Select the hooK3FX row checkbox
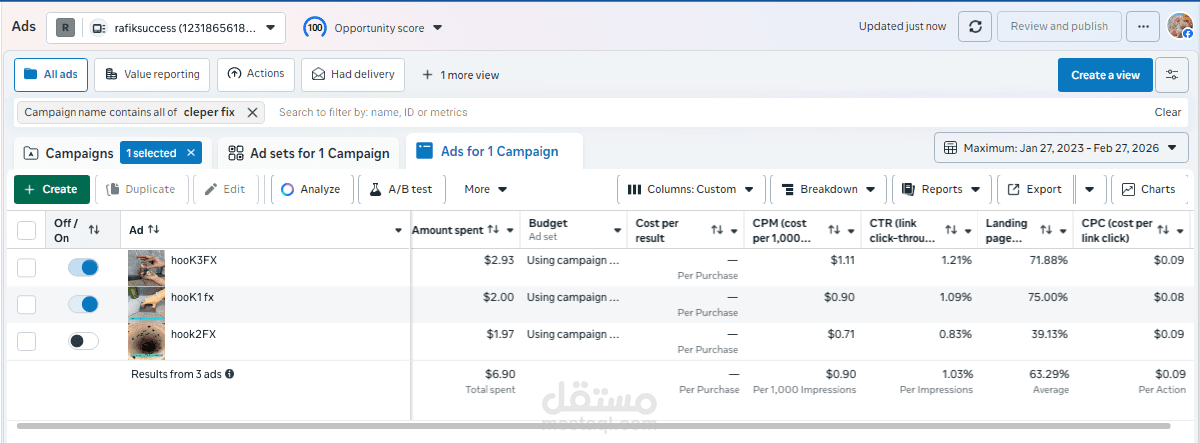Viewport: 1200px width, 443px height. coord(27,267)
